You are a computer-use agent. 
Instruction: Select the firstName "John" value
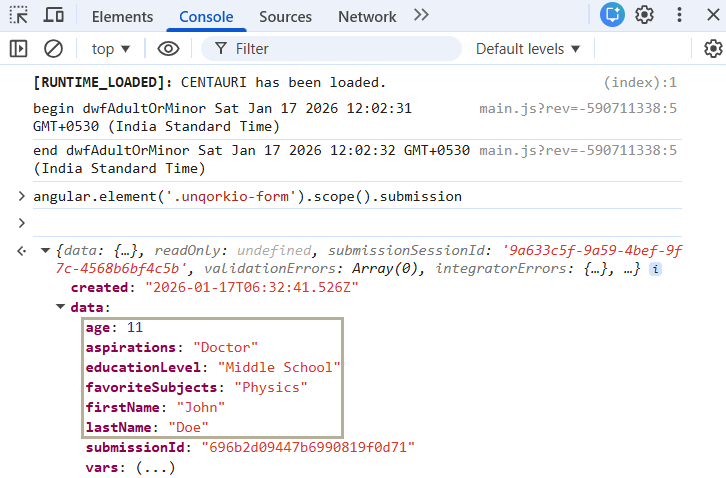click(201, 407)
